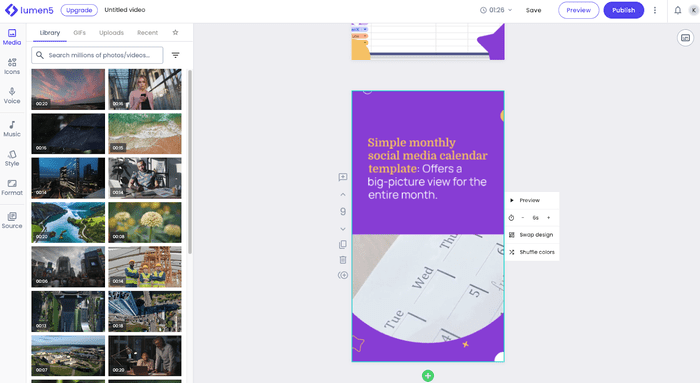Move scene 9 up
Image resolution: width=700 pixels, height=383 pixels.
pyautogui.click(x=343, y=195)
